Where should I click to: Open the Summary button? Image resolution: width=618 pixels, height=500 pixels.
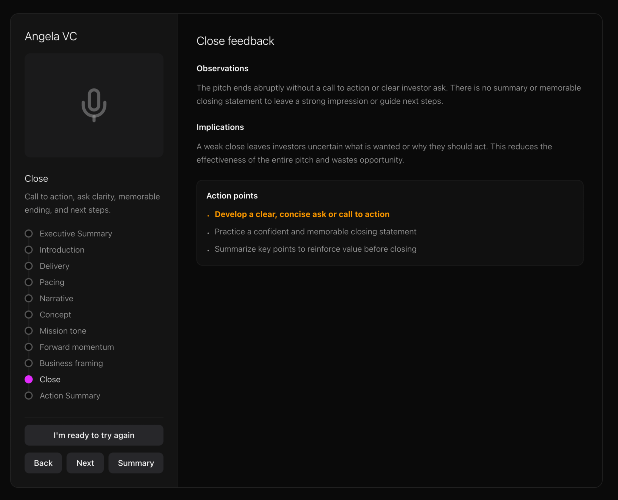[x=136, y=463]
